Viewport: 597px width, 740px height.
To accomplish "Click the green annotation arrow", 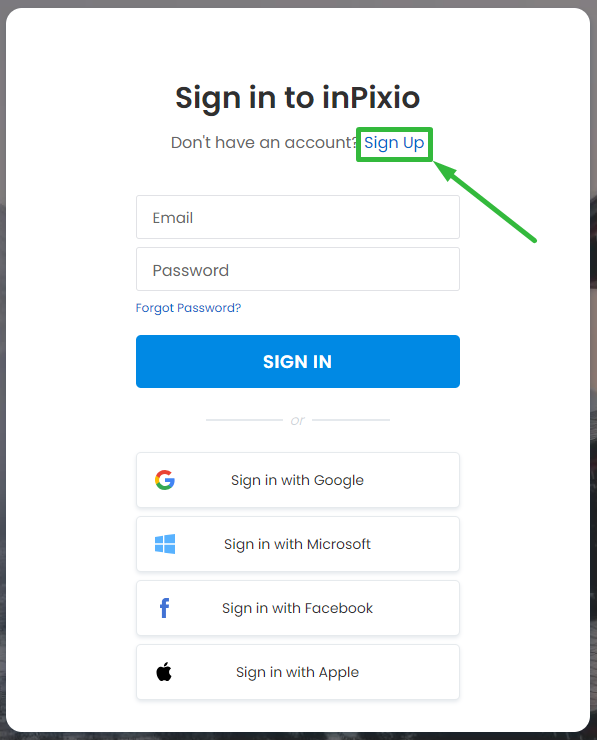I will click(x=485, y=202).
